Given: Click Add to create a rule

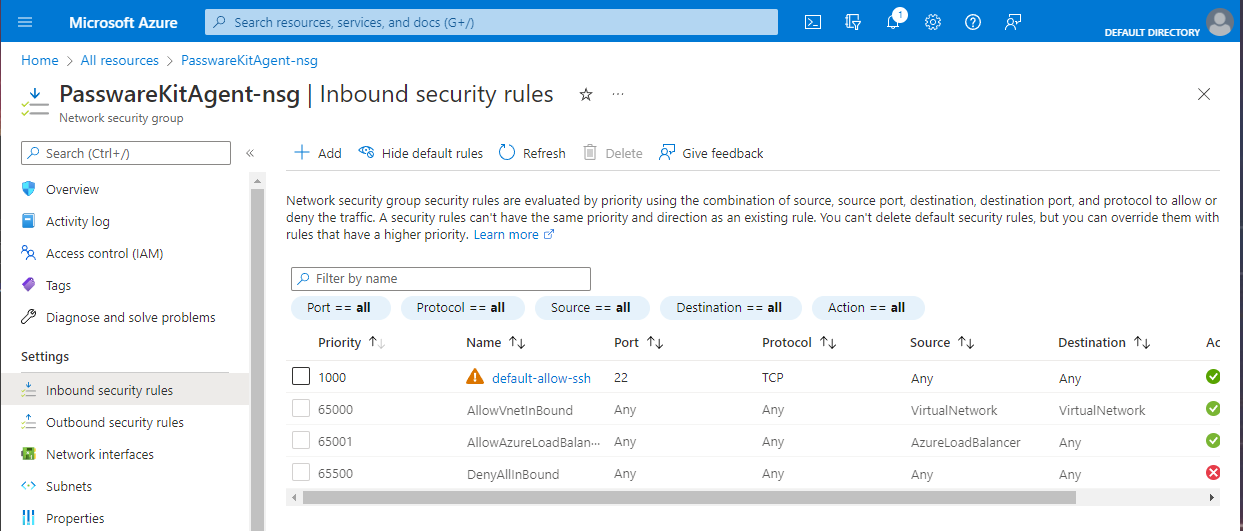Looking at the screenshot, I should point(317,153).
